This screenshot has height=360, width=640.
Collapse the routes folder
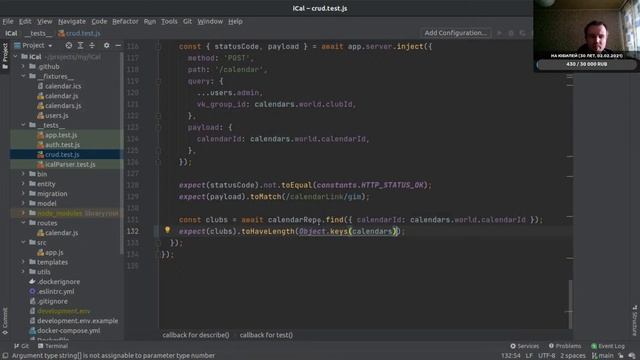(23, 223)
